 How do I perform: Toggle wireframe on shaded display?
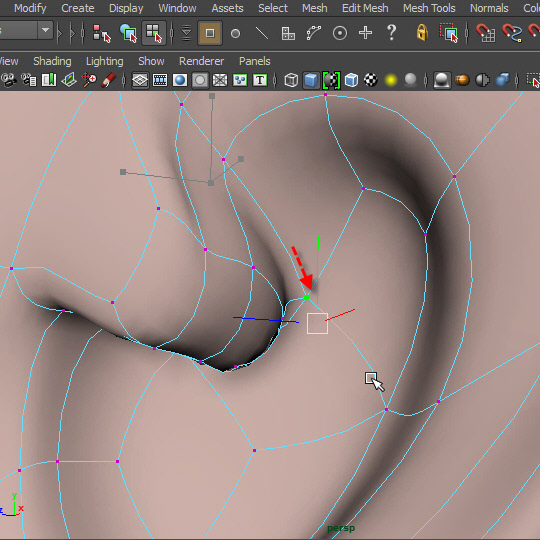coord(351,80)
